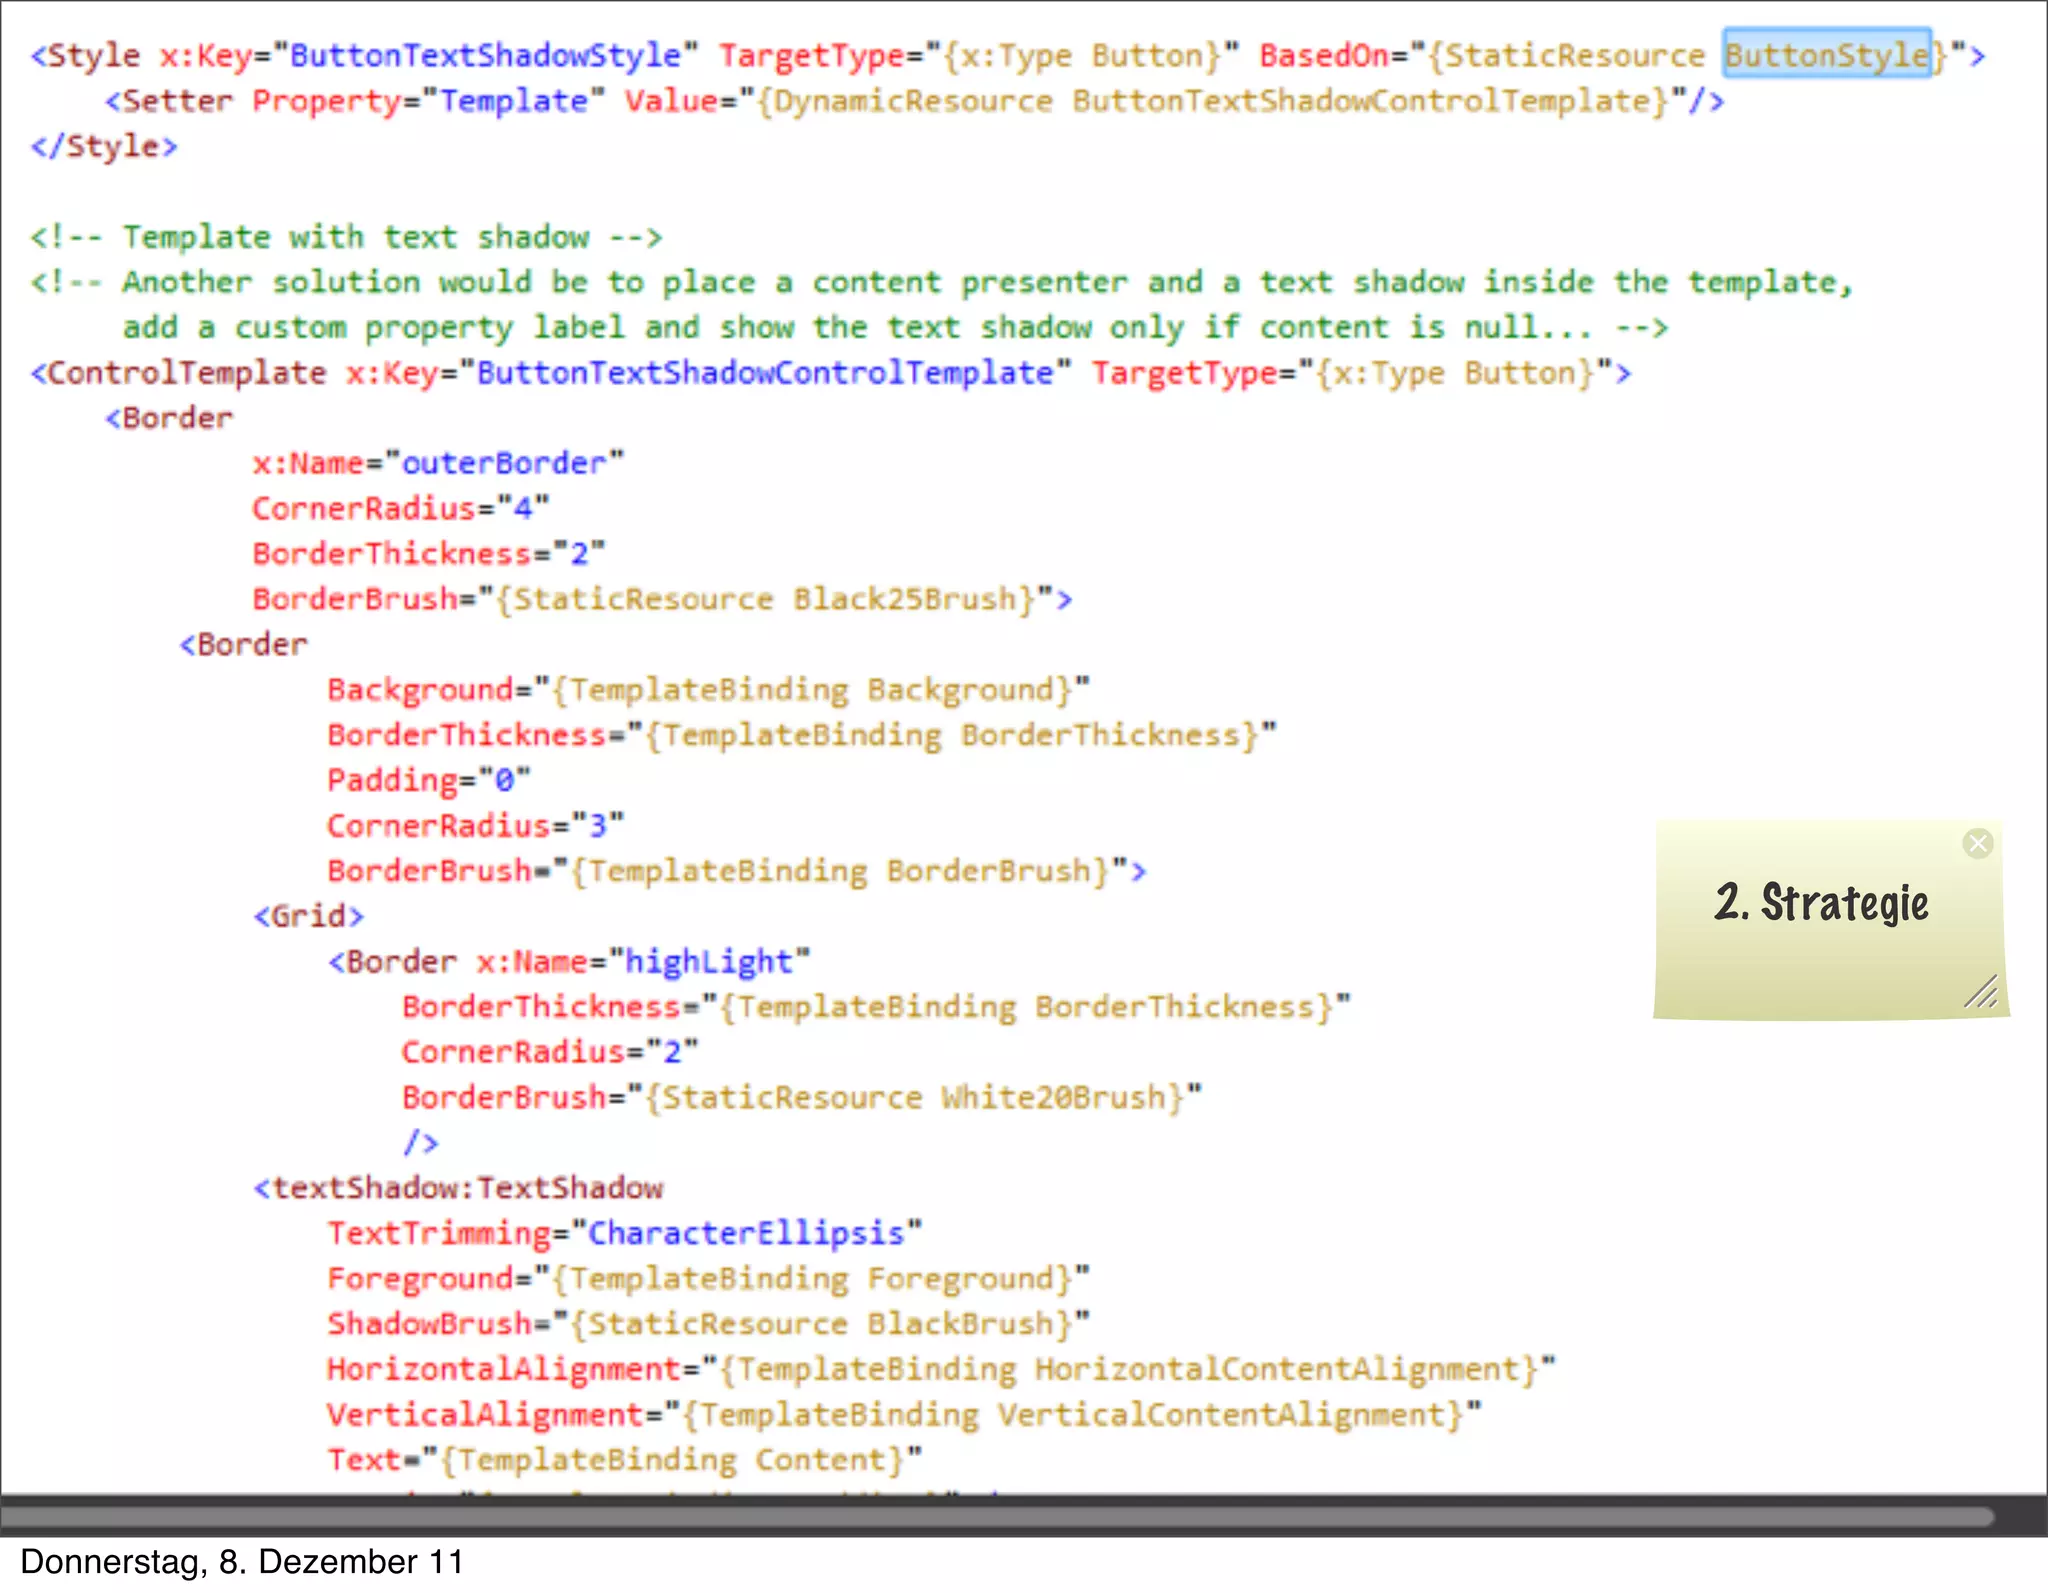Click the HorizontalContentAlignment binding

pyautogui.click(x=1276, y=1369)
